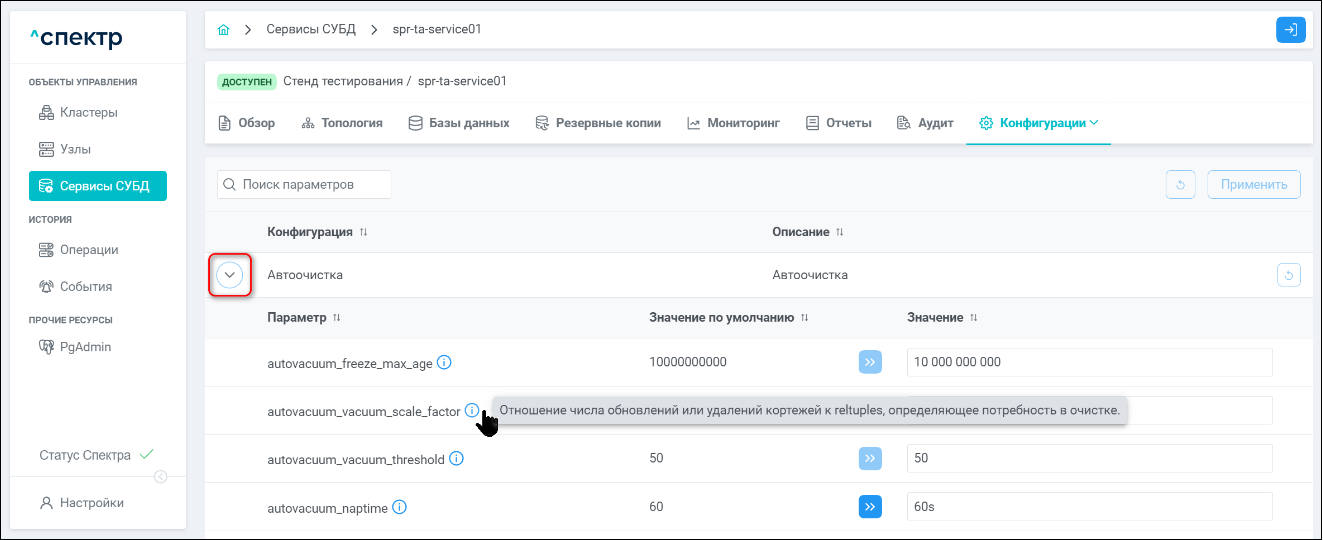Collapse the Автоочистка configuration group

coord(230,275)
